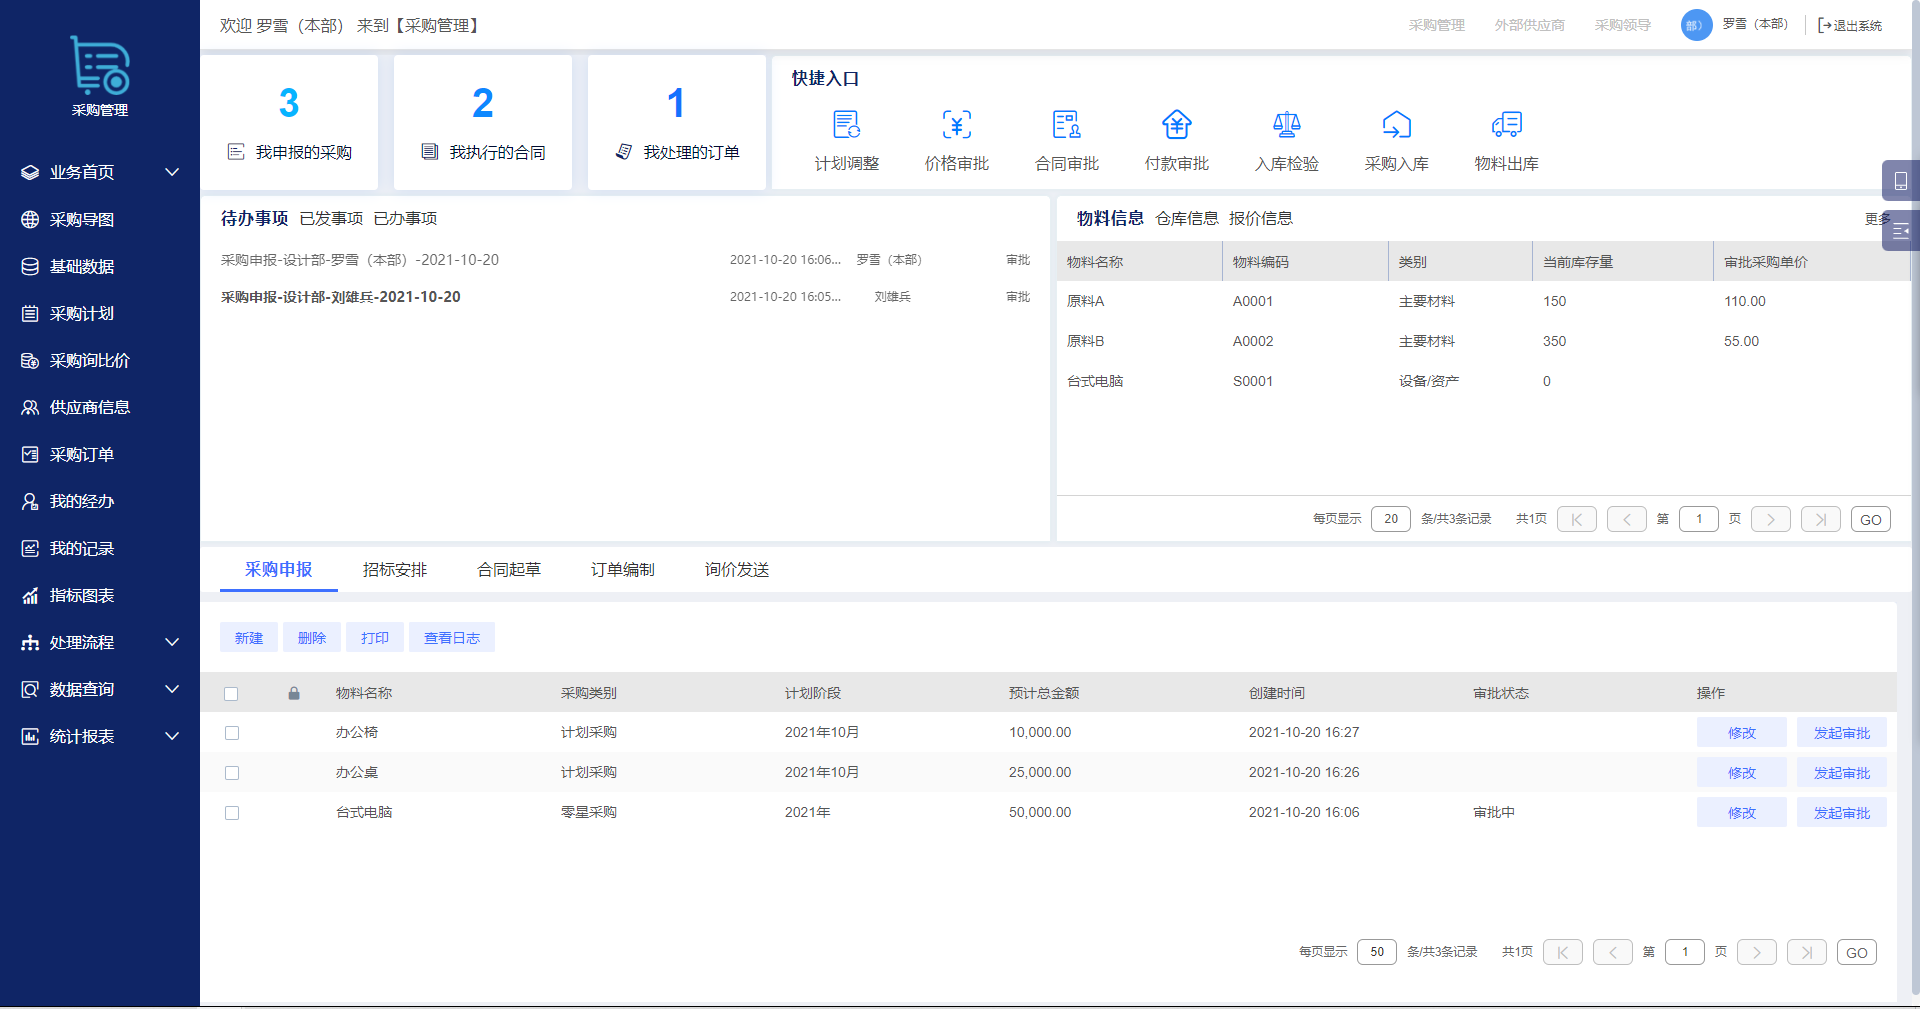The height and width of the screenshot is (1009, 1920).
Task: Click the 采购入库 shortcut icon
Action: tap(1396, 125)
